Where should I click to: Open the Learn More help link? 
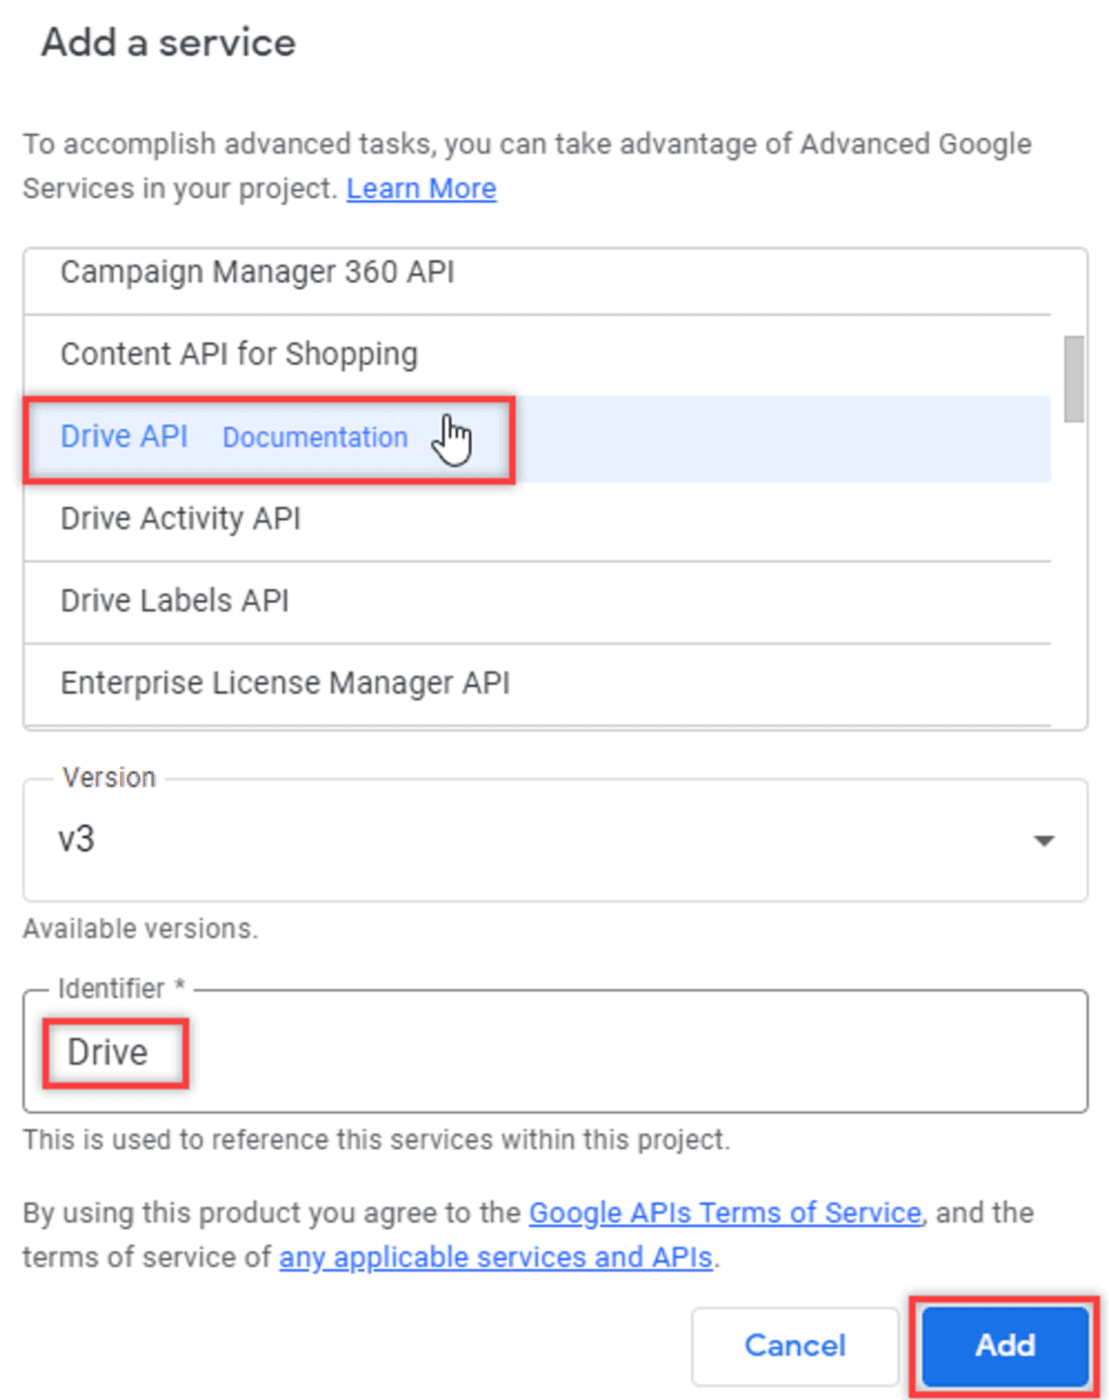click(421, 188)
